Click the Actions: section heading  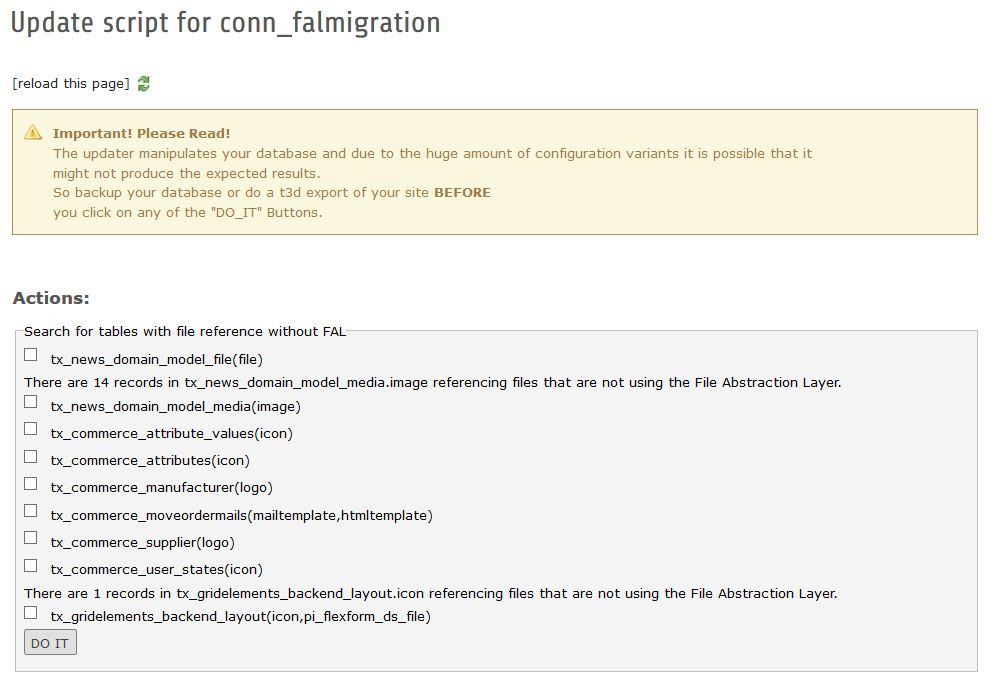51,298
